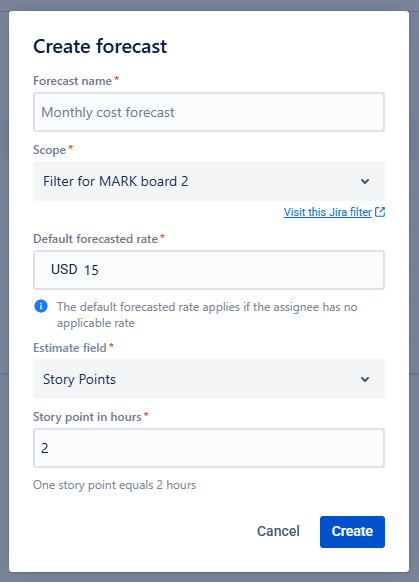419x582 pixels.
Task: Click the One story point equals 2 hours hint
Action: [114, 485]
